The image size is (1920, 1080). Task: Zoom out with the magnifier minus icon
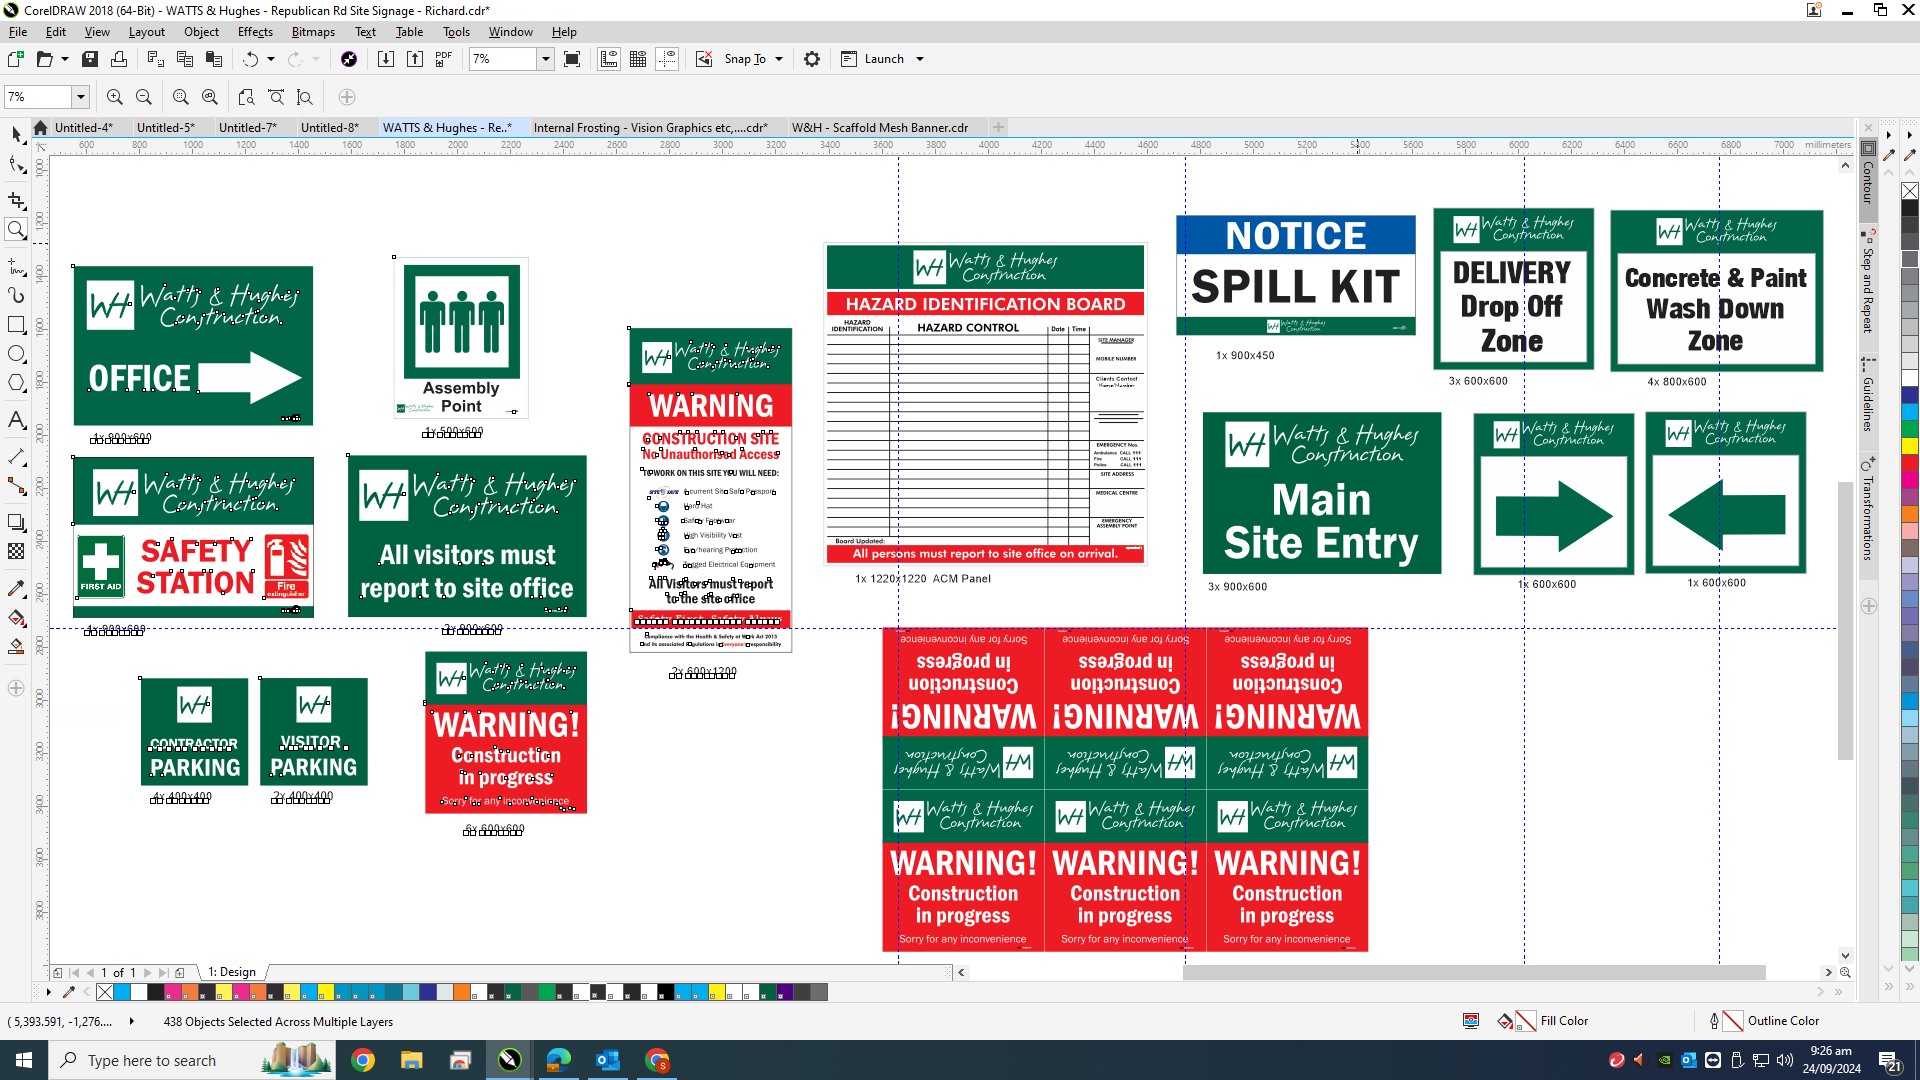point(144,97)
